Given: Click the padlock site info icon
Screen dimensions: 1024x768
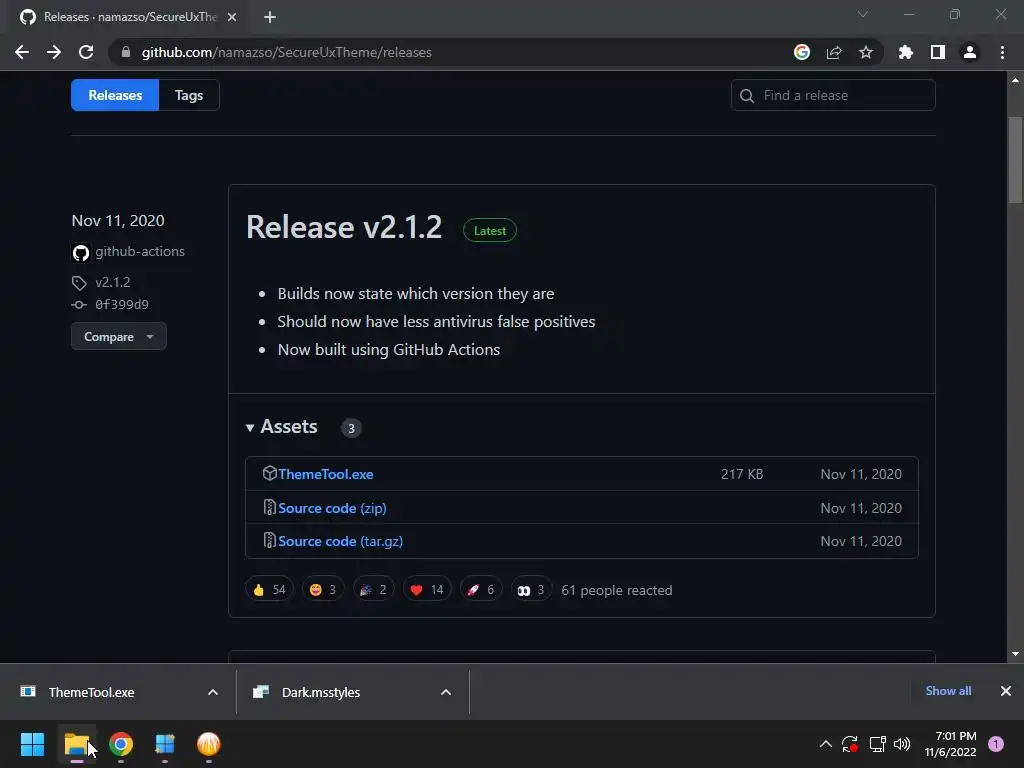Looking at the screenshot, I should click(126, 52).
